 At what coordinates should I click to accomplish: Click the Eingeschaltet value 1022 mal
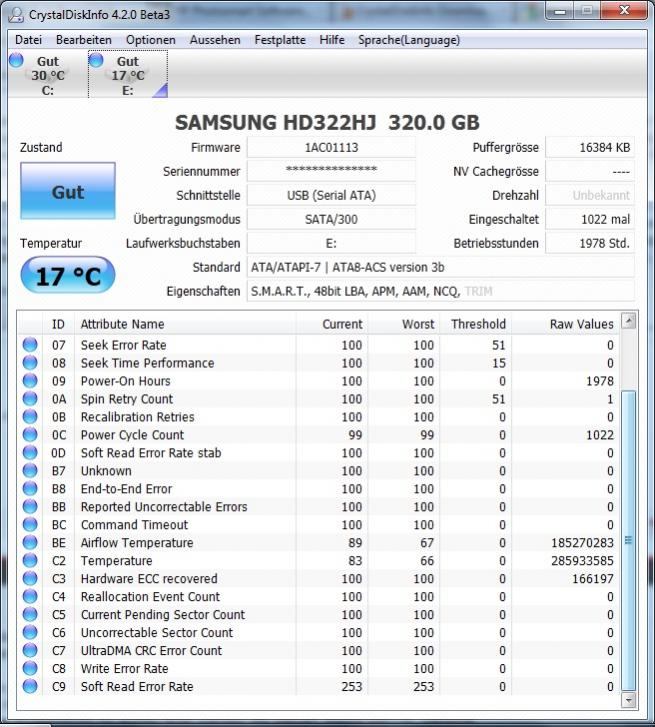(590, 220)
